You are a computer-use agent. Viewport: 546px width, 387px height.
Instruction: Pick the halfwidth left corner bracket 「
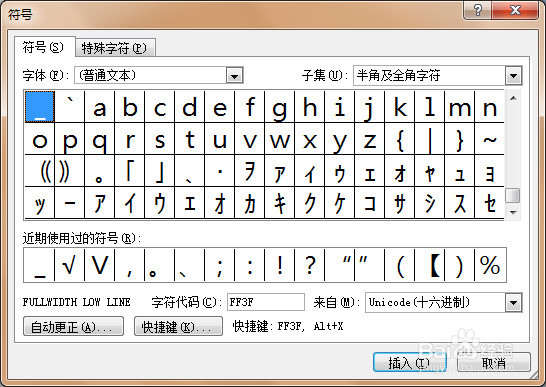pos(130,171)
